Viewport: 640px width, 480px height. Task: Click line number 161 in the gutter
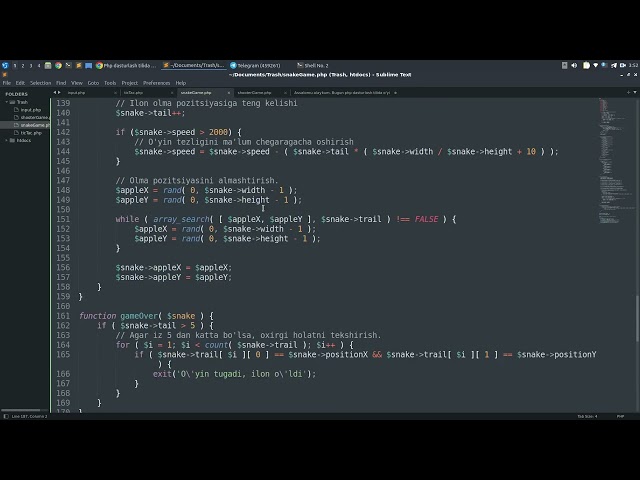63,316
